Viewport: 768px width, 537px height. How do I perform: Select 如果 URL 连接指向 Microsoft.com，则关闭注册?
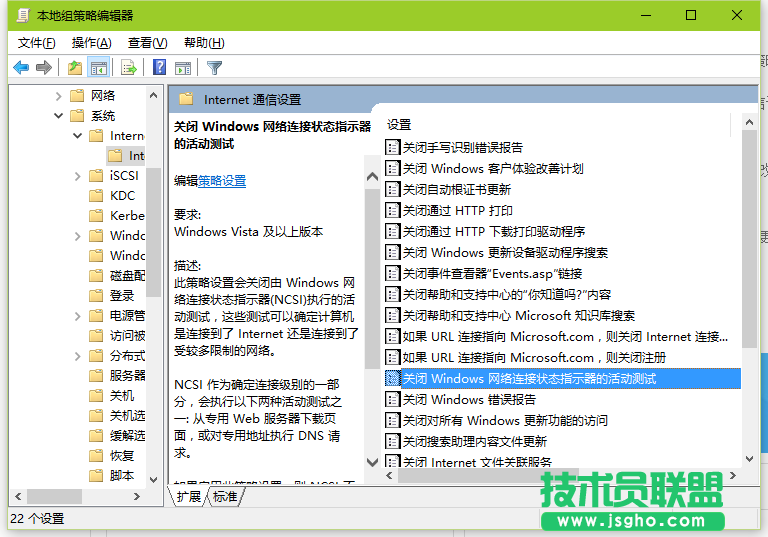(x=534, y=358)
